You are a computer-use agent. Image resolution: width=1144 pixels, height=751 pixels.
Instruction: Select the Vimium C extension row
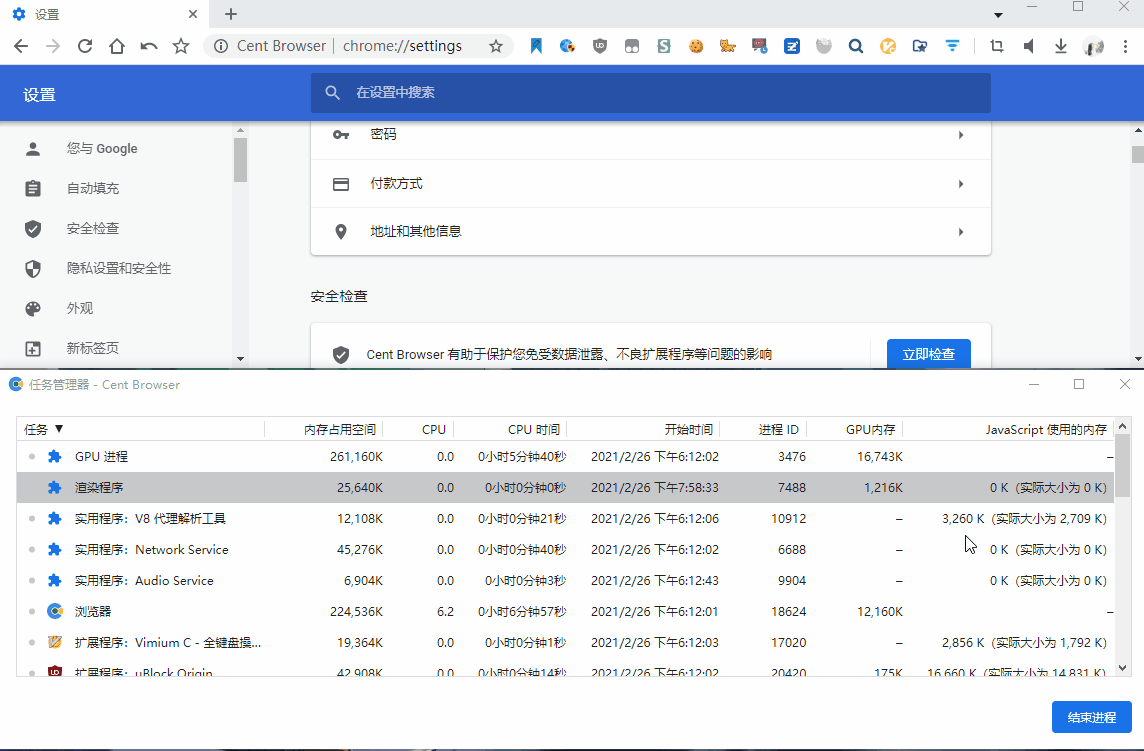coord(565,643)
